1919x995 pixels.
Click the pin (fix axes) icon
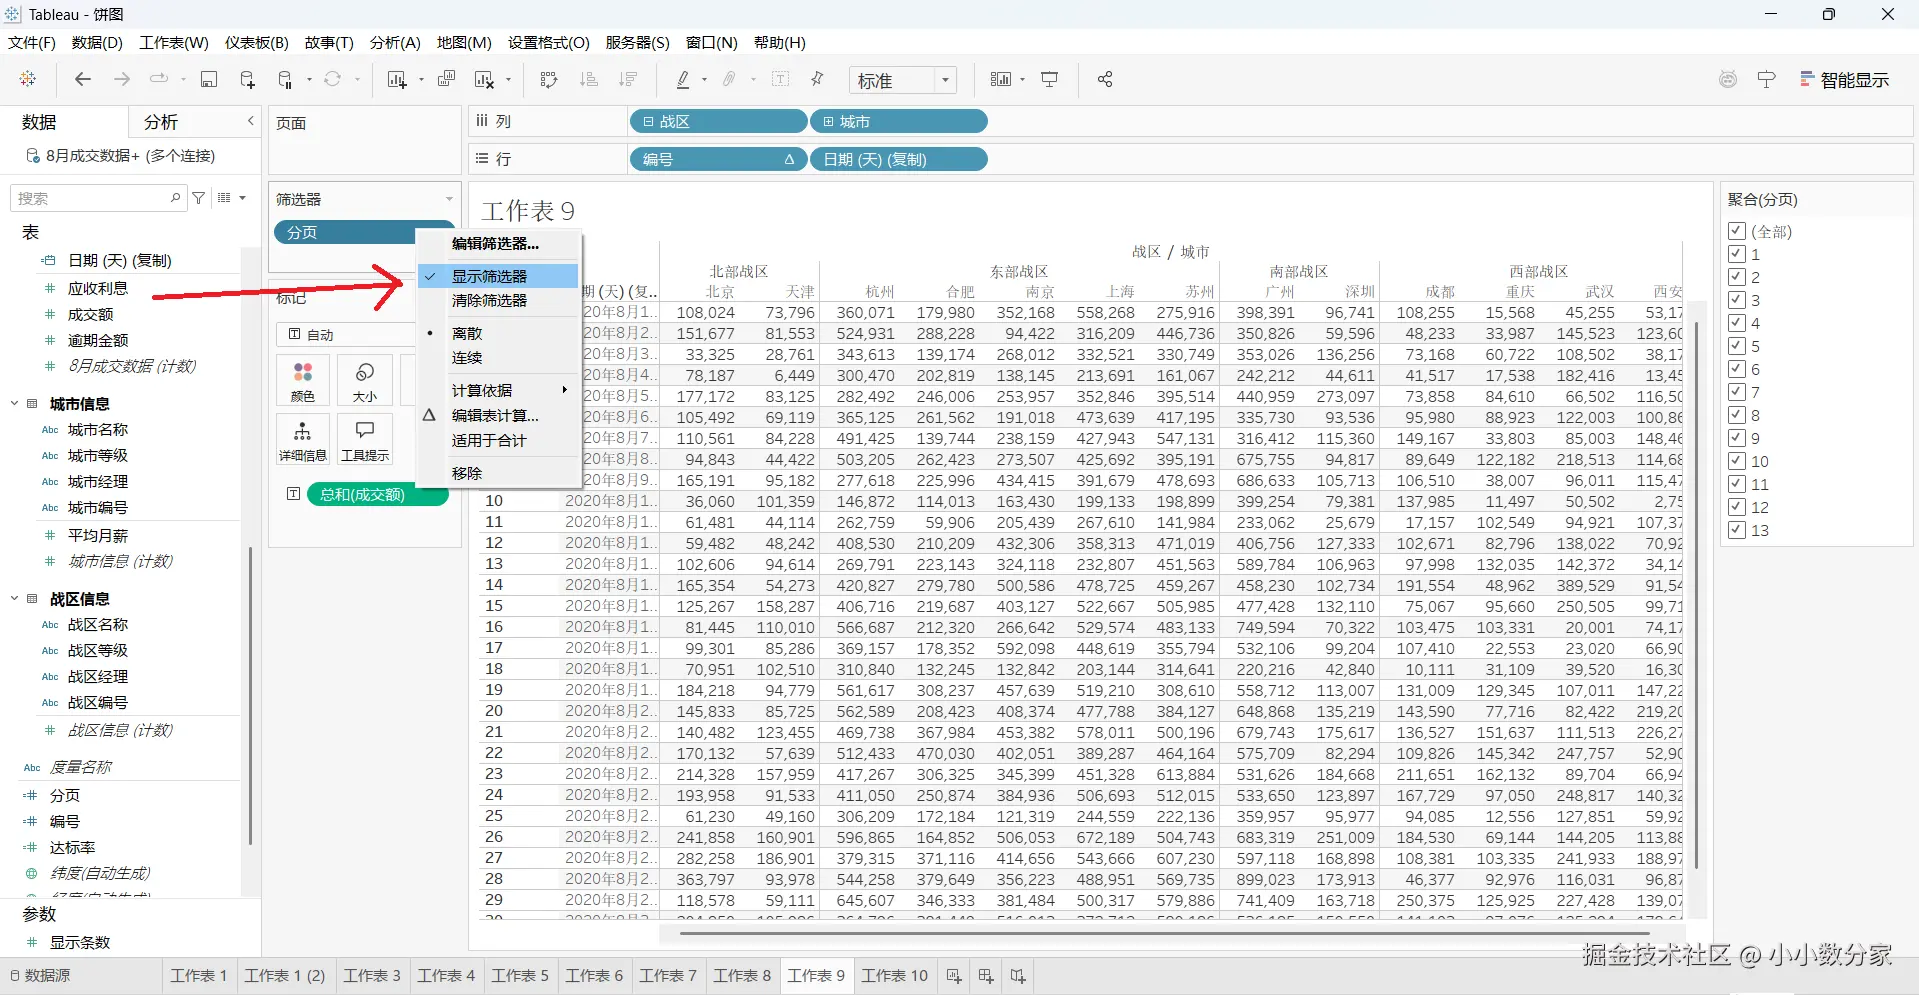coord(817,79)
